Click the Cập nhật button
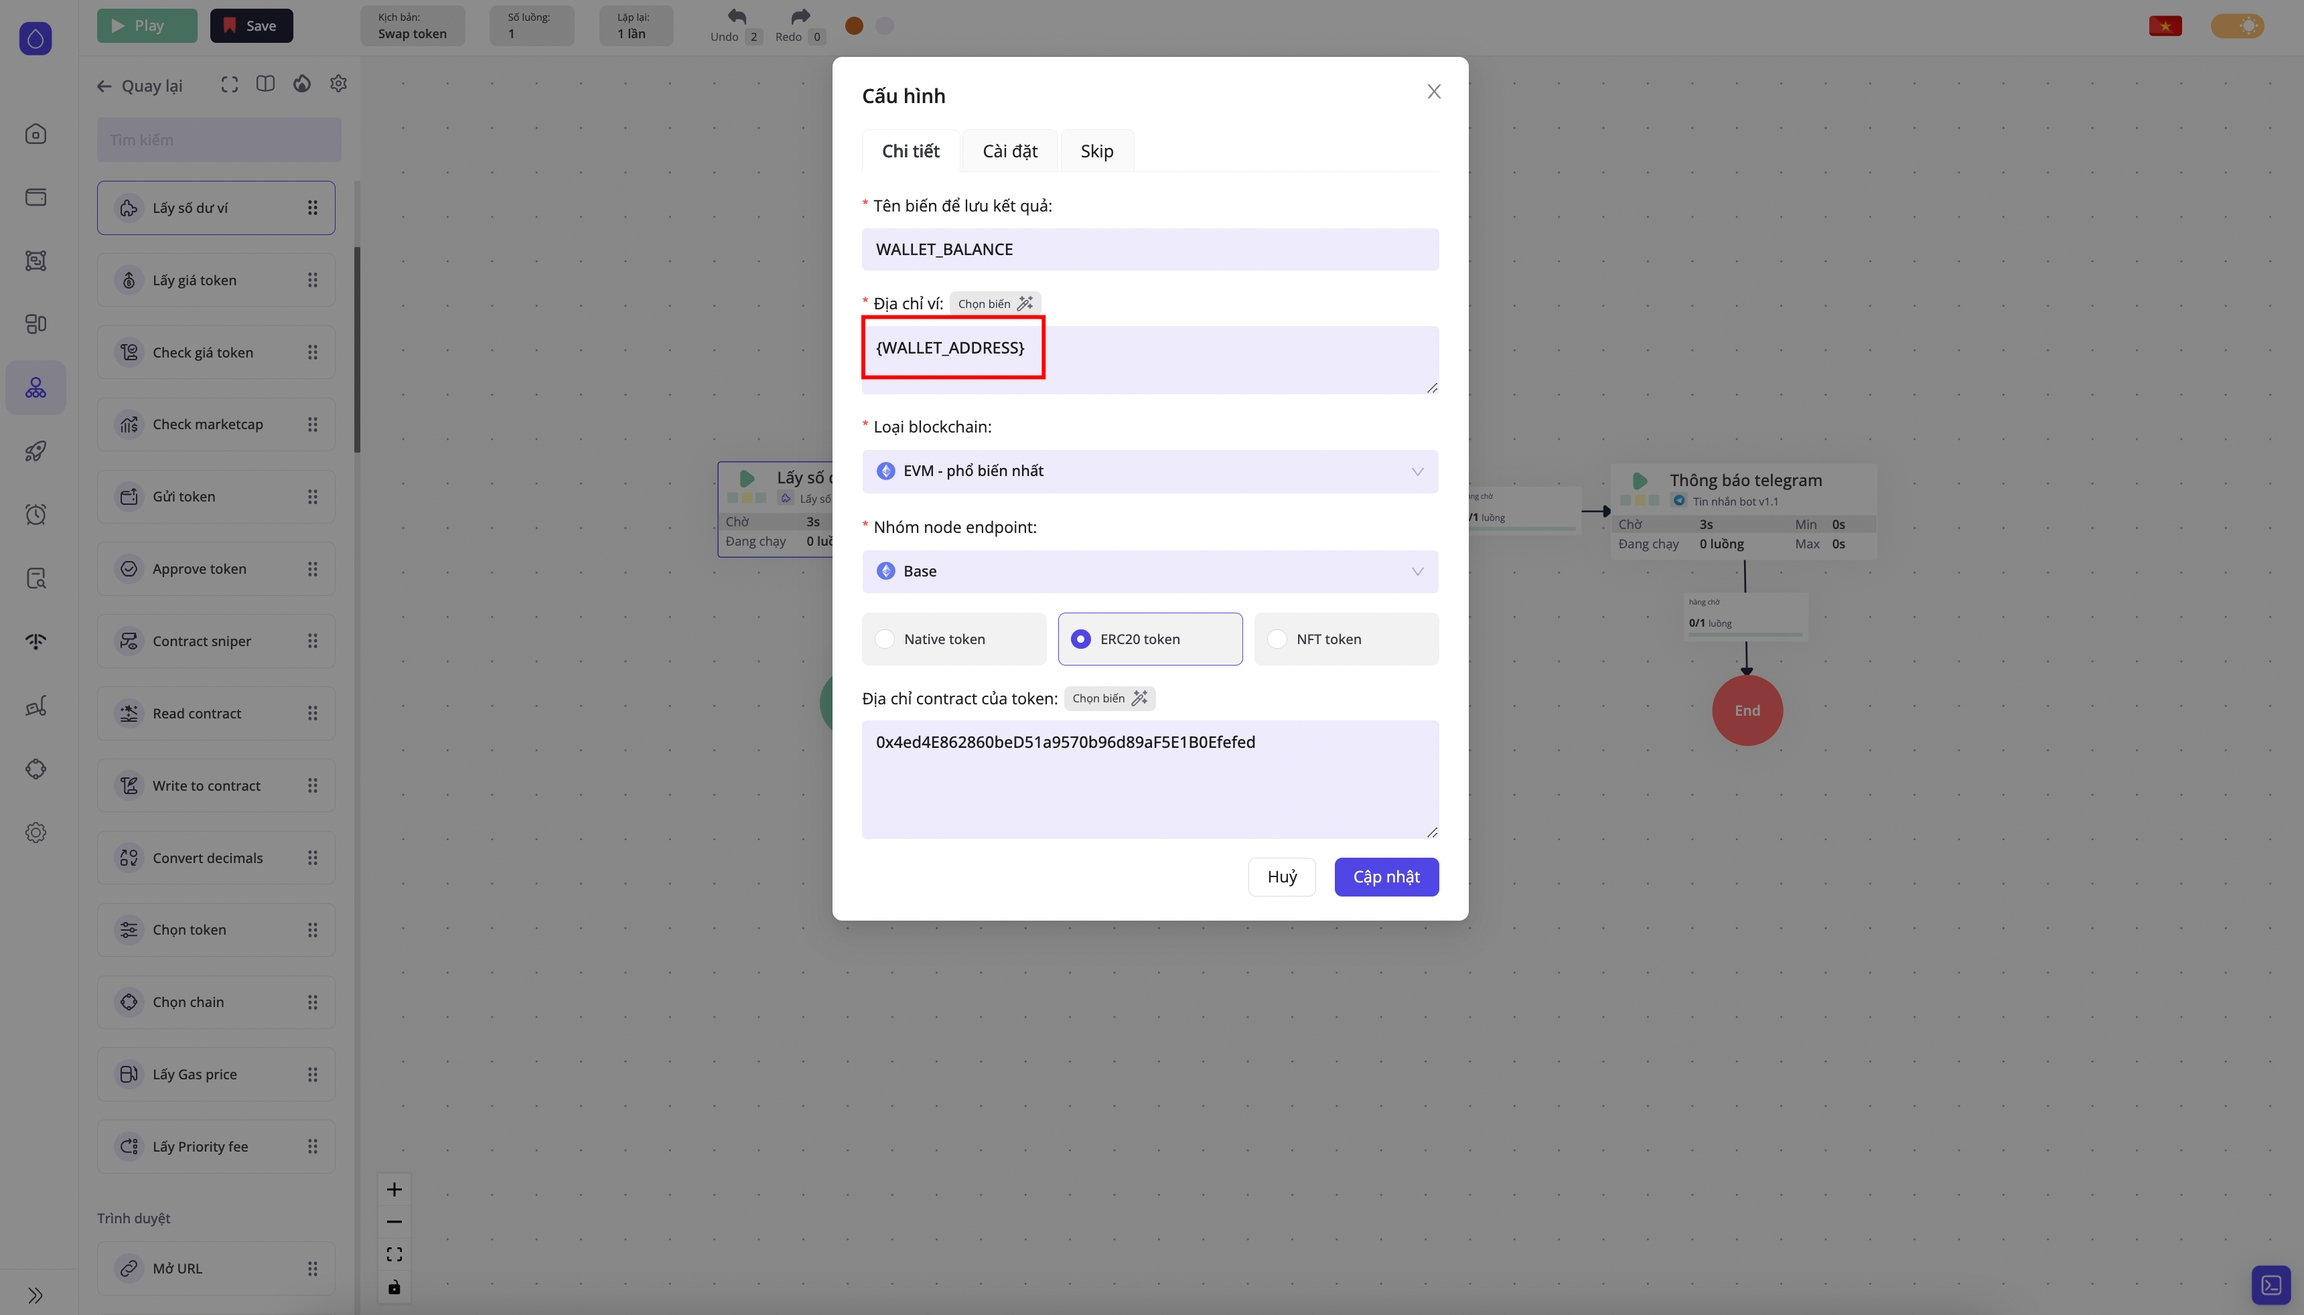The image size is (2304, 1315). (x=1385, y=877)
